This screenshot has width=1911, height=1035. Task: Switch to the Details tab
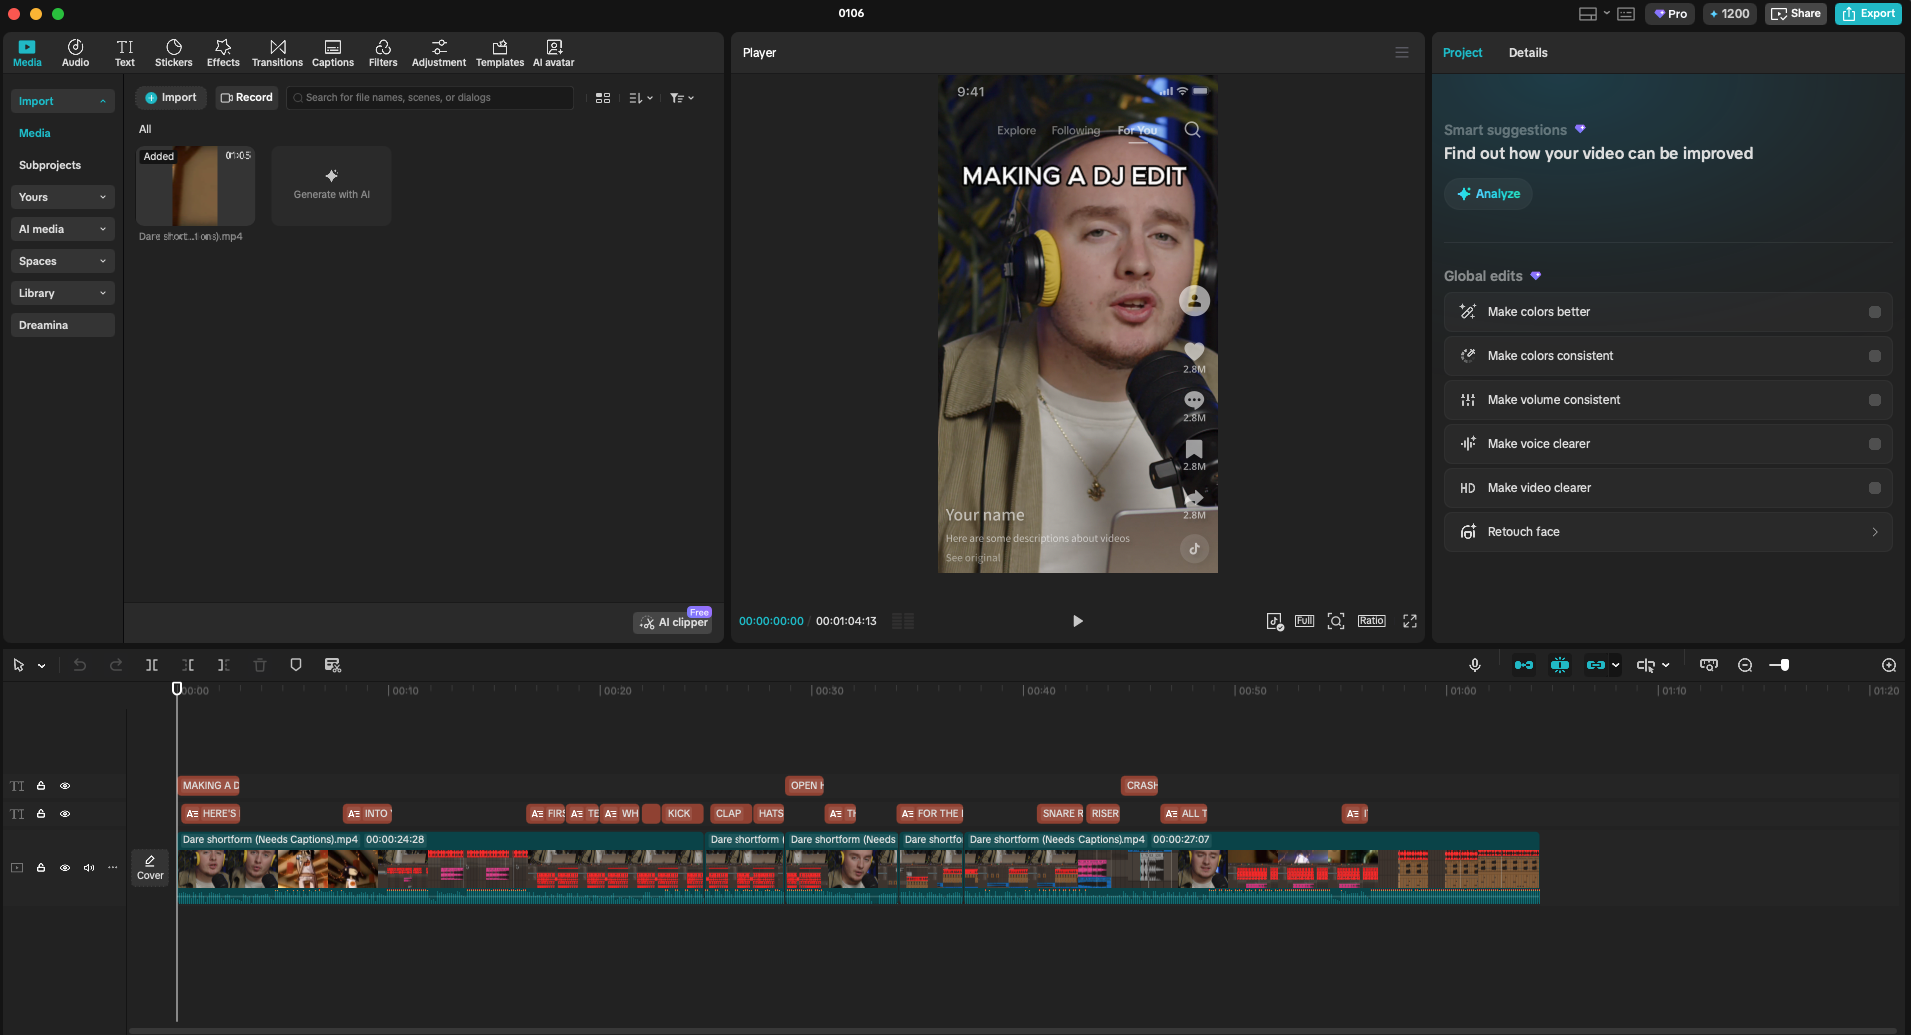pos(1527,53)
